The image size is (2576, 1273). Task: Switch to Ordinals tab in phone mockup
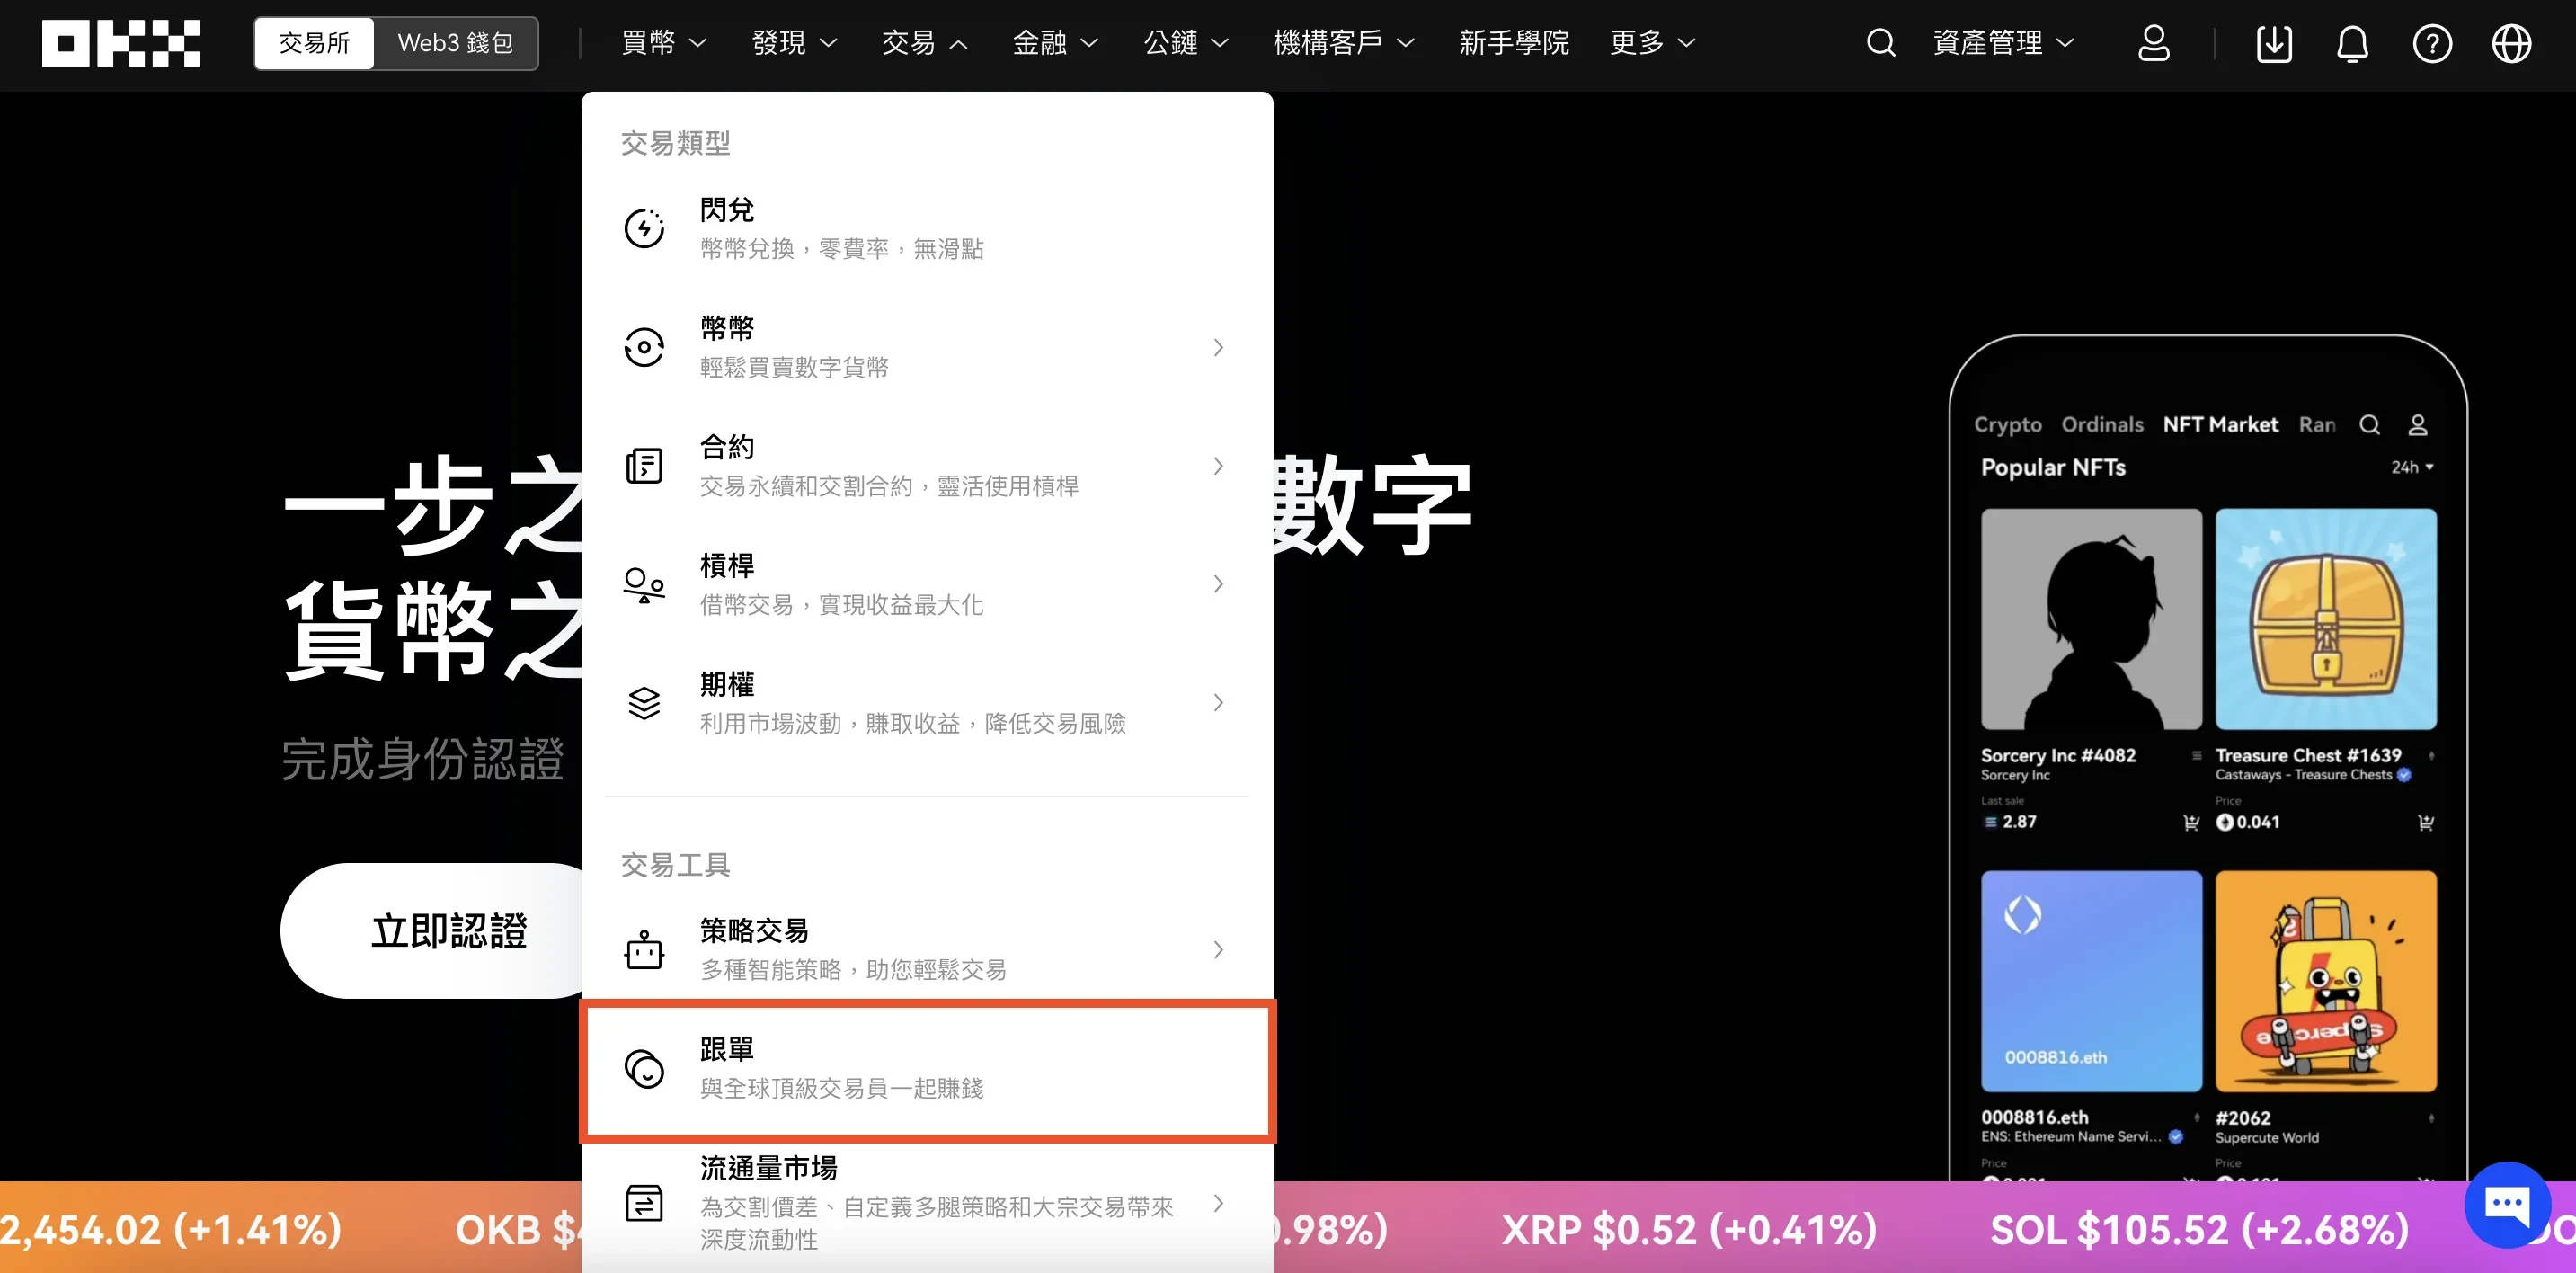point(2102,425)
